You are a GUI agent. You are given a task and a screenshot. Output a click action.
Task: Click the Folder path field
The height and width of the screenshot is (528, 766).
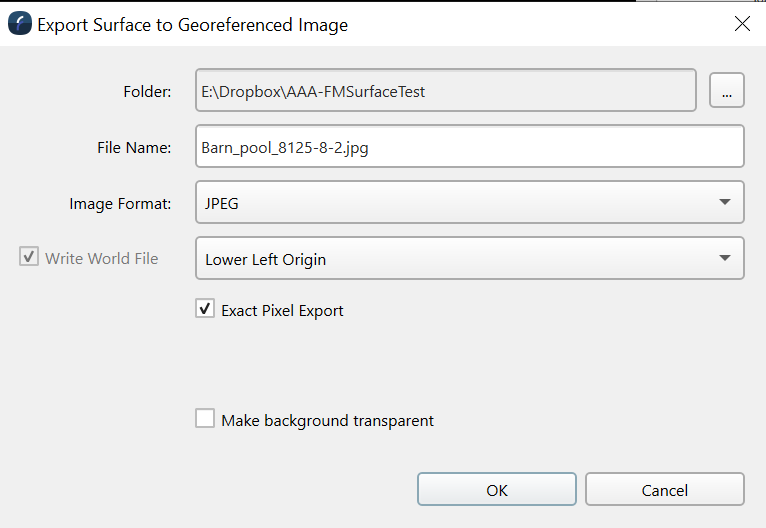[x=445, y=91]
